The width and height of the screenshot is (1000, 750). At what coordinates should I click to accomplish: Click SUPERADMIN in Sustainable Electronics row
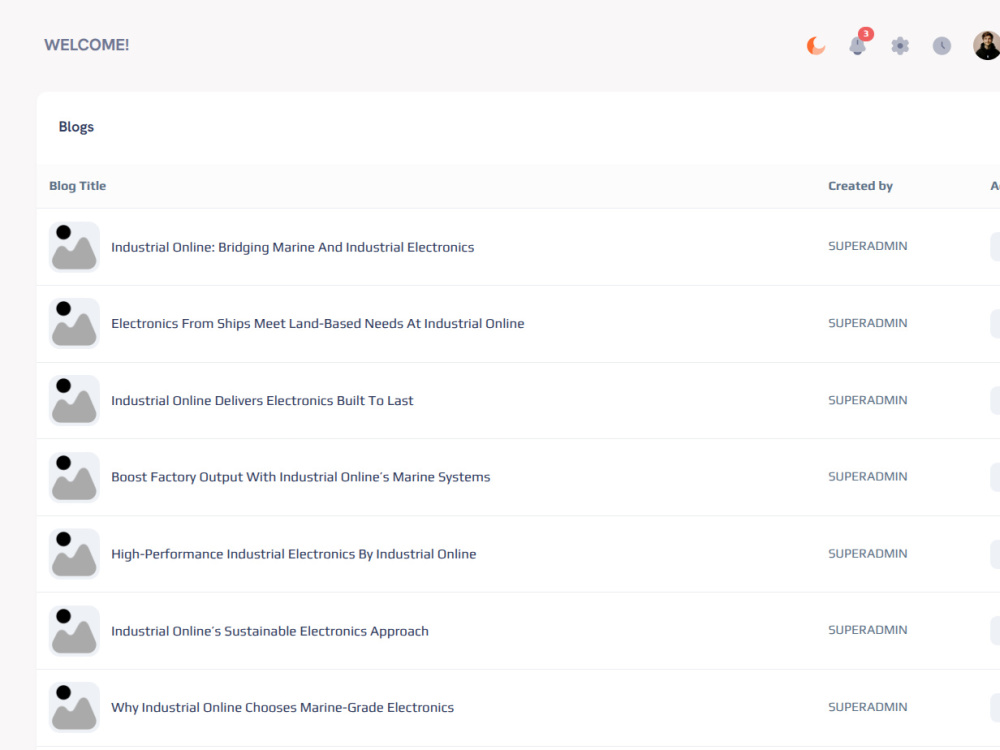867,630
